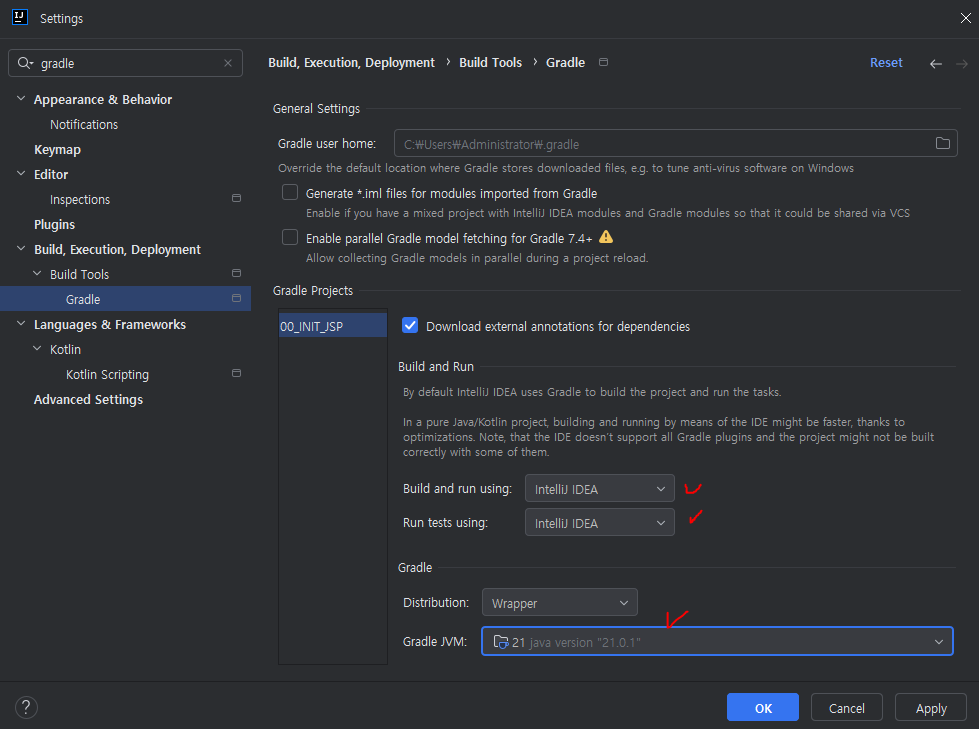Click OK to confirm settings
Viewport: 979px width, 729px height.
763,708
